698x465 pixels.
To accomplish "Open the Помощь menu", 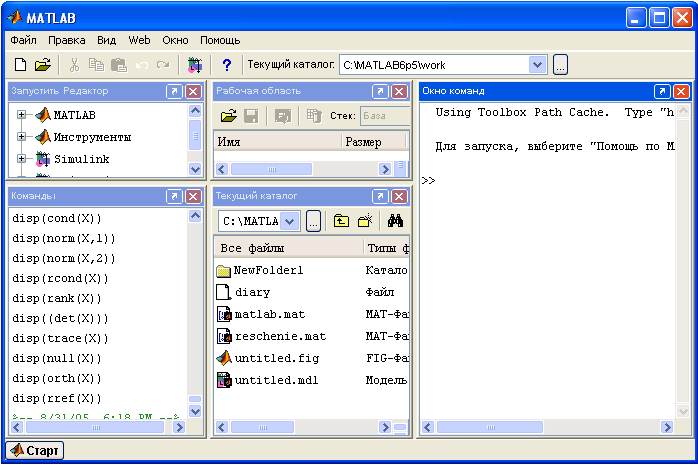I will pos(220,40).
